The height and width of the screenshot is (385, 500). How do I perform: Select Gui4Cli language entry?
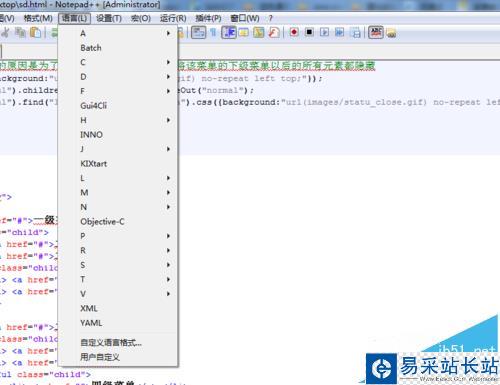point(118,106)
